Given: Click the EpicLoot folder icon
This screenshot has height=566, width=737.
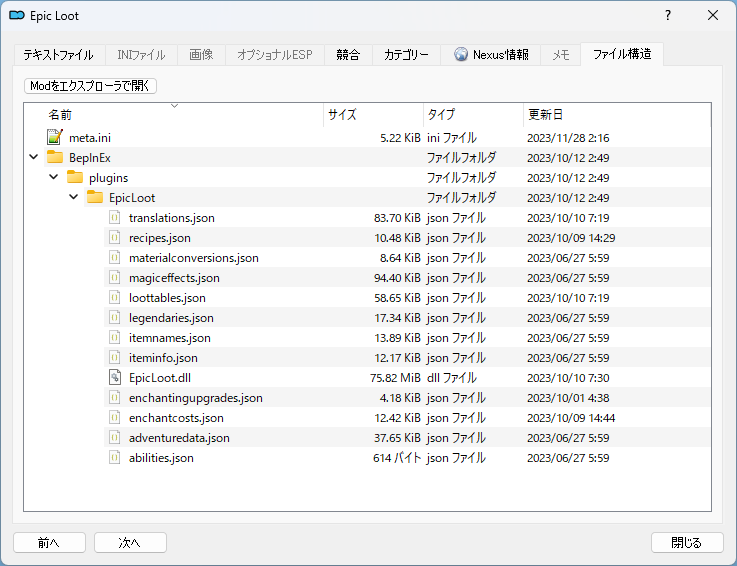Looking at the screenshot, I should click(94, 197).
